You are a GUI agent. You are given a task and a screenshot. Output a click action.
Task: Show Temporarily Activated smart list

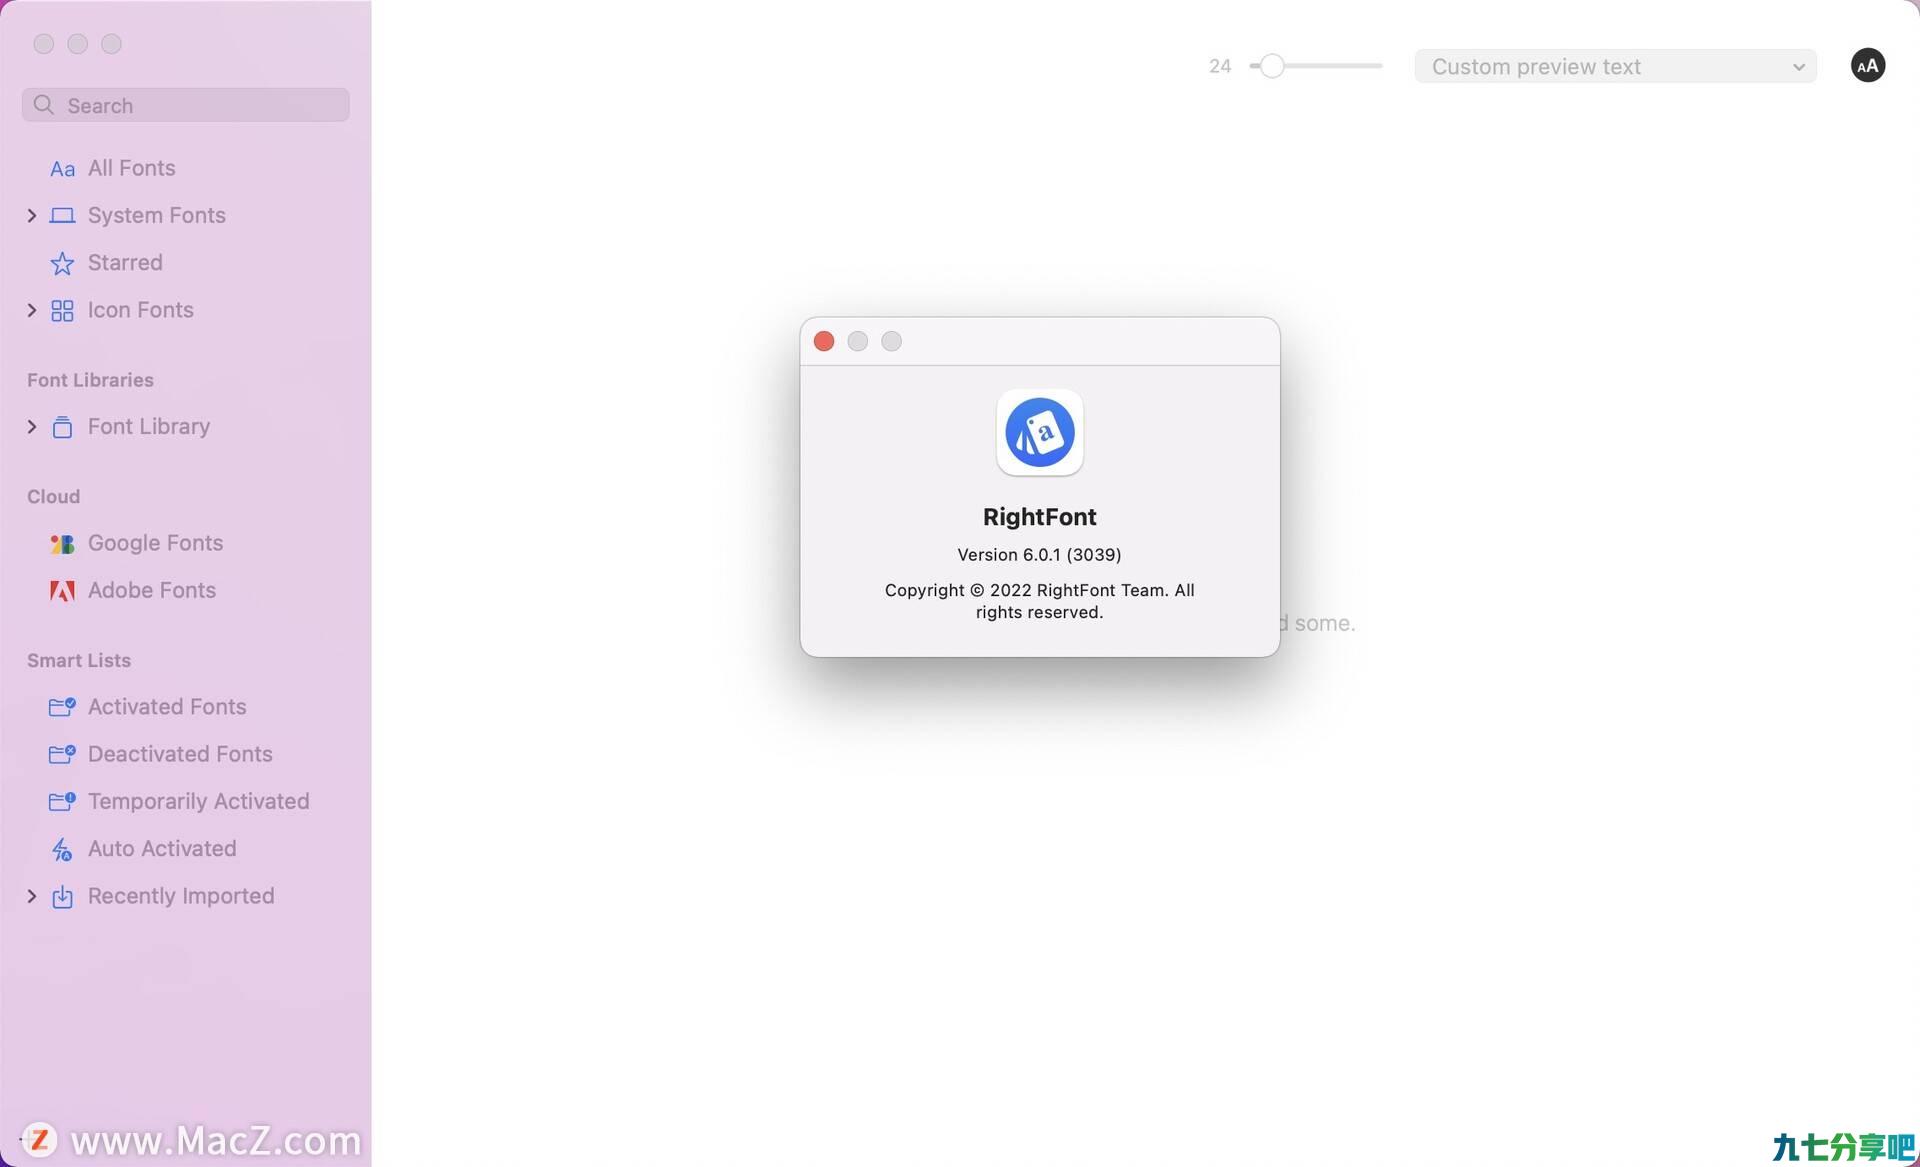[198, 801]
